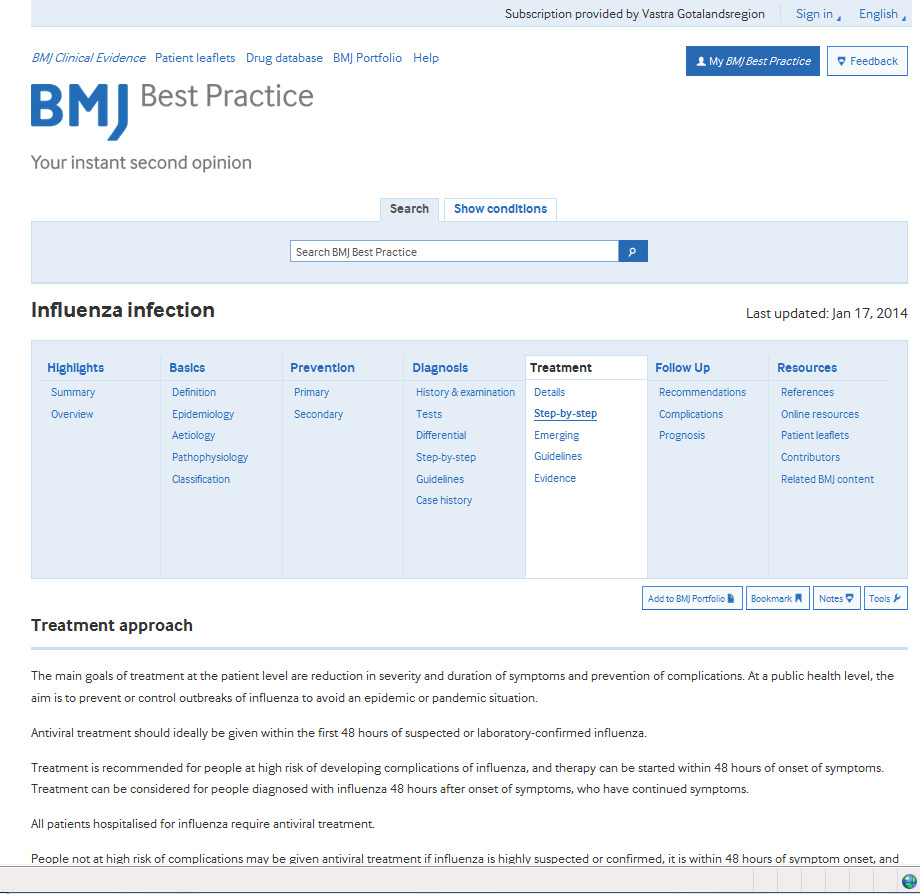The width and height of the screenshot is (920, 894).
Task: Open the Drug database link
Action: click(284, 58)
